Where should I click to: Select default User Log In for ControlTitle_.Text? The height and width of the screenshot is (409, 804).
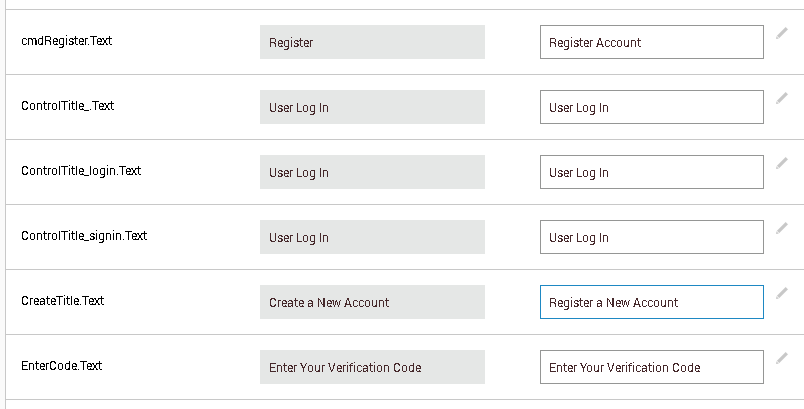pos(372,107)
